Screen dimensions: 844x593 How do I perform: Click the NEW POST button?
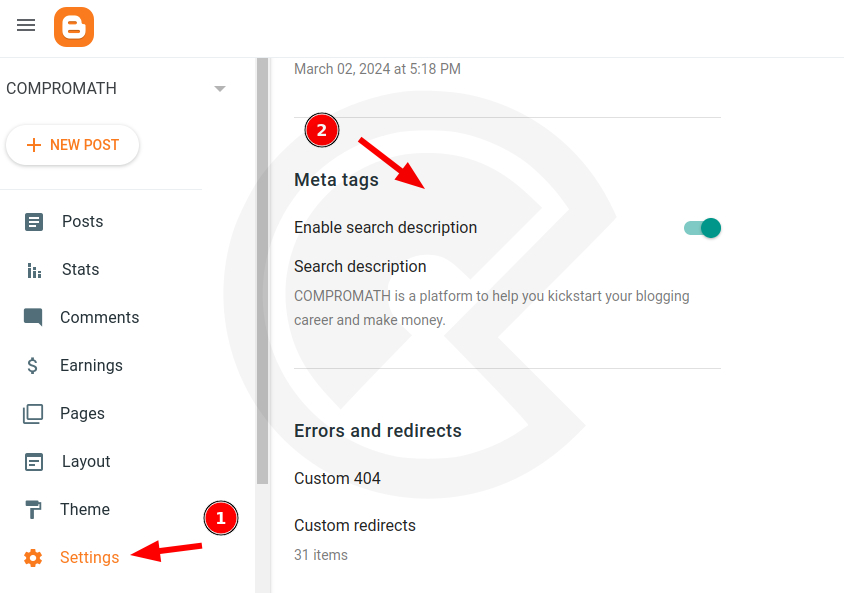point(72,145)
